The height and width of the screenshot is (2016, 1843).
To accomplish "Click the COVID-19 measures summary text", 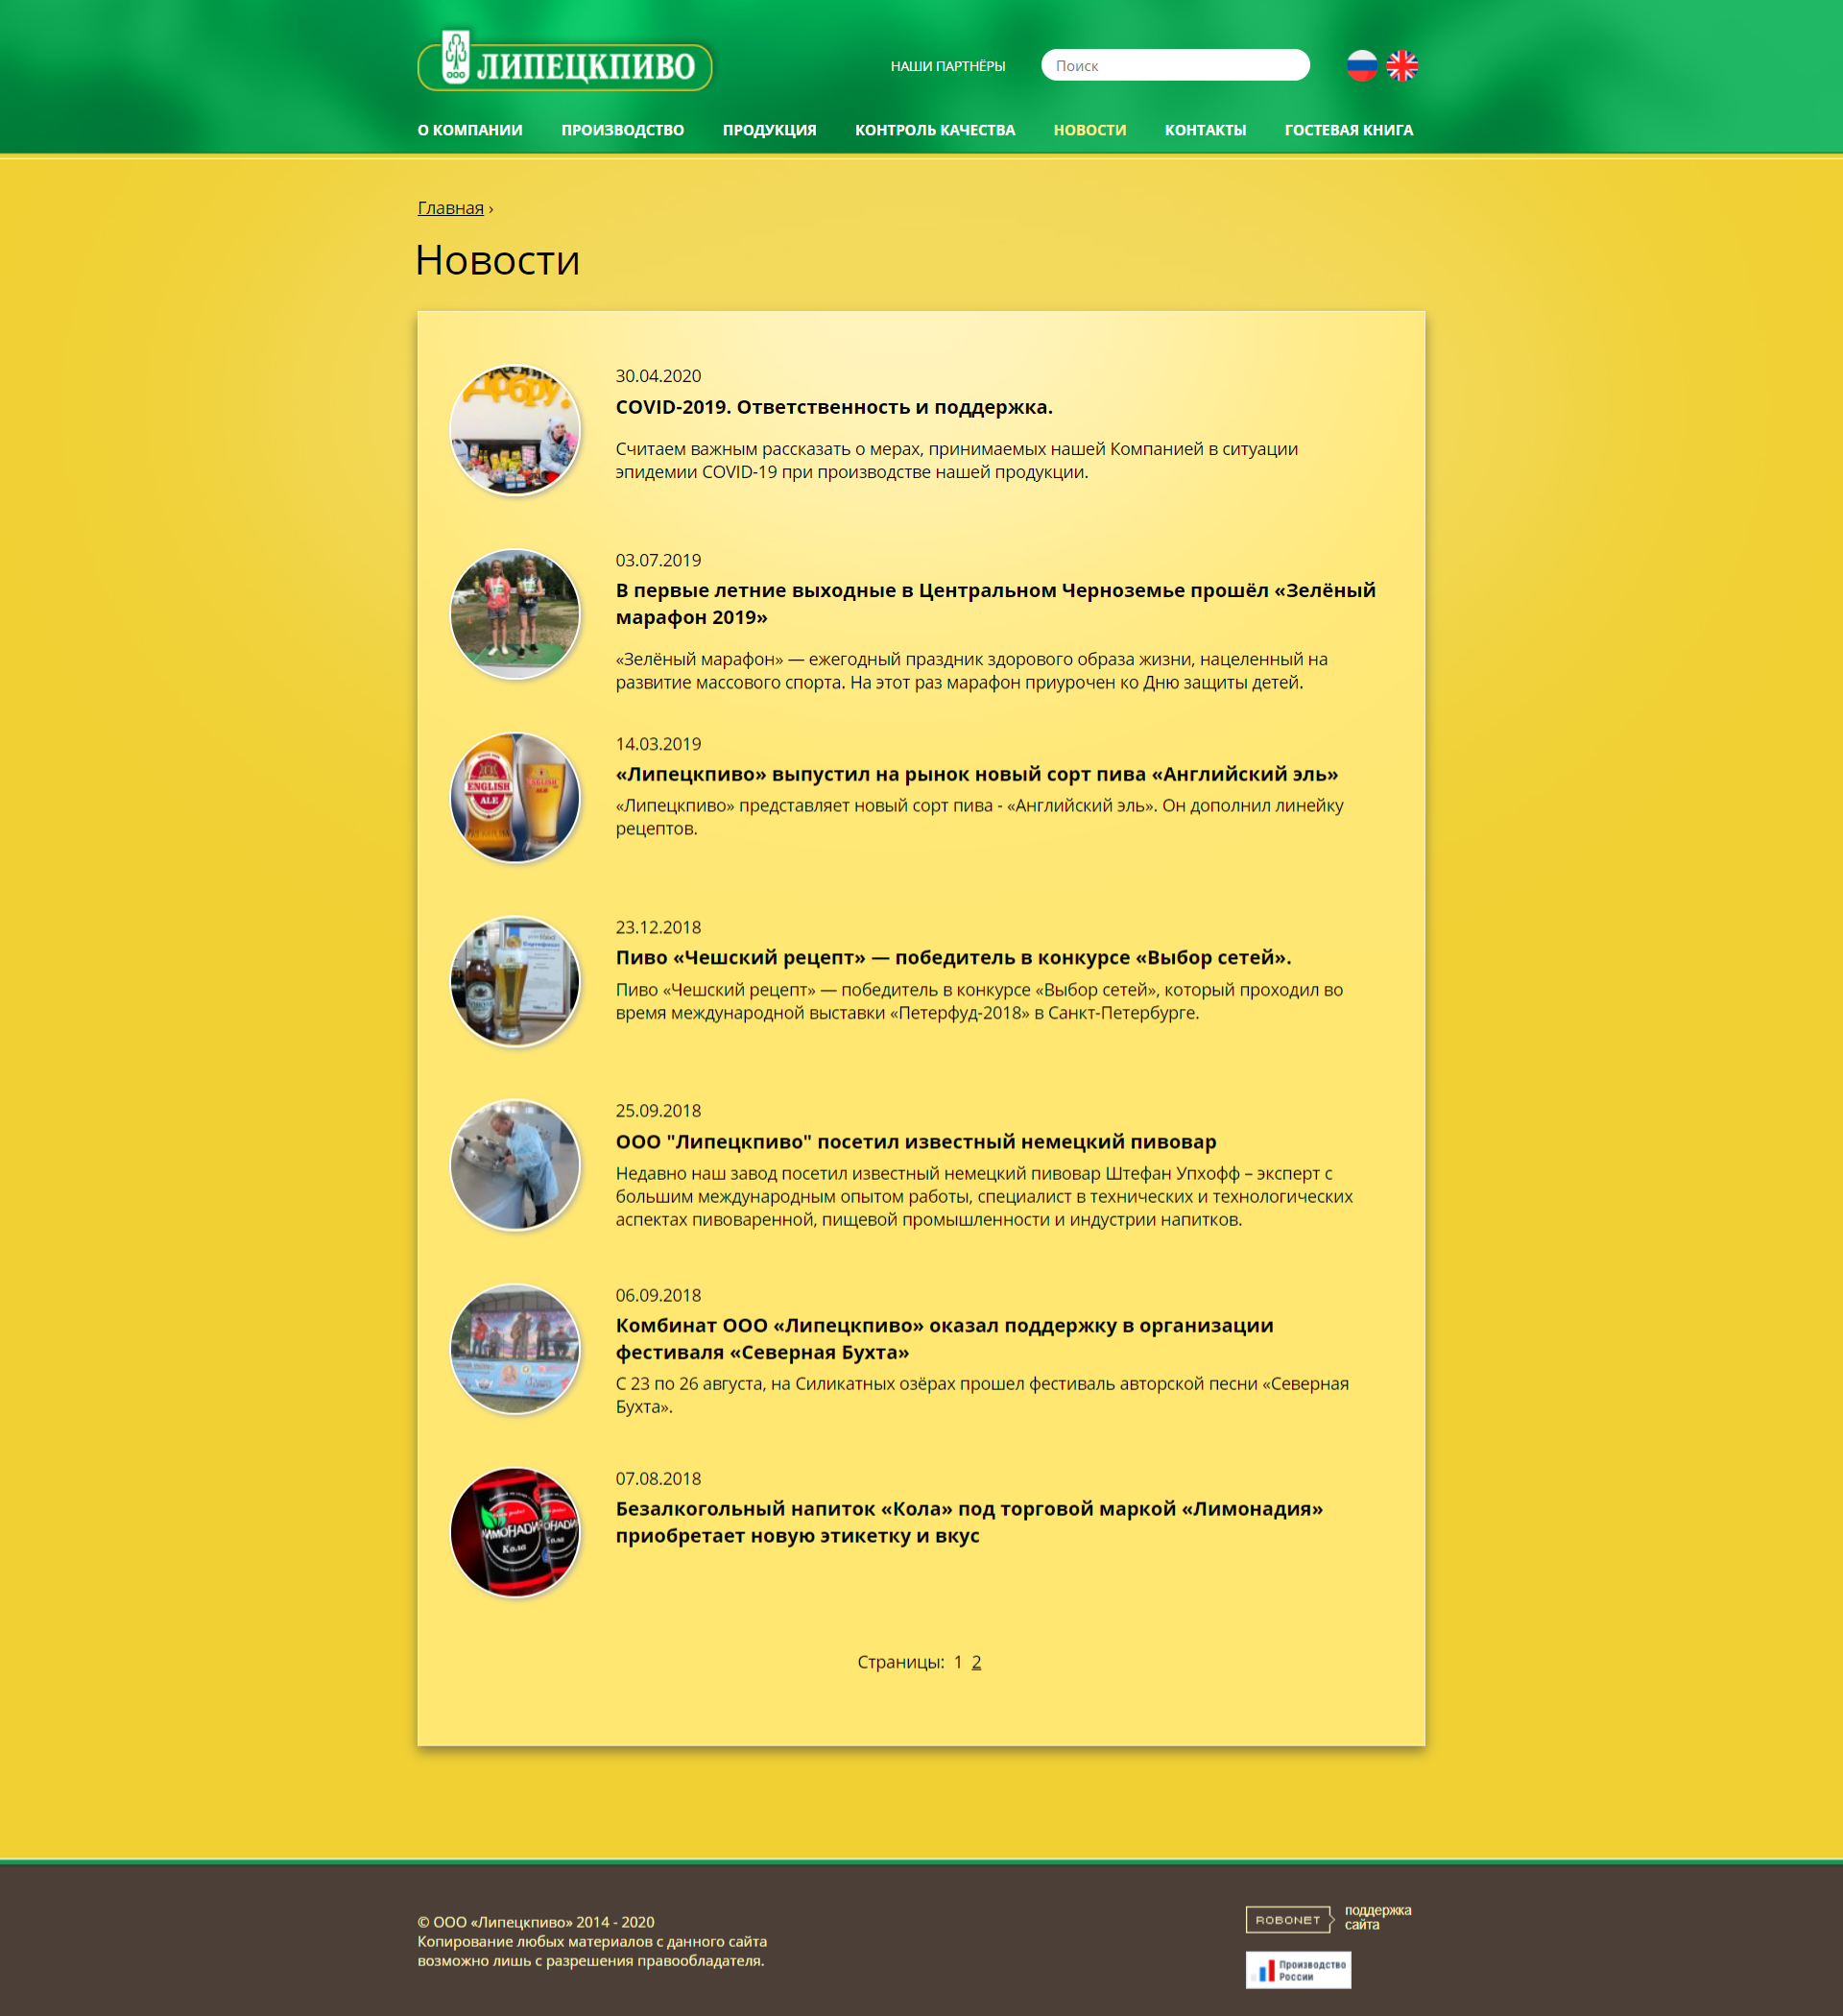I will tap(956, 460).
